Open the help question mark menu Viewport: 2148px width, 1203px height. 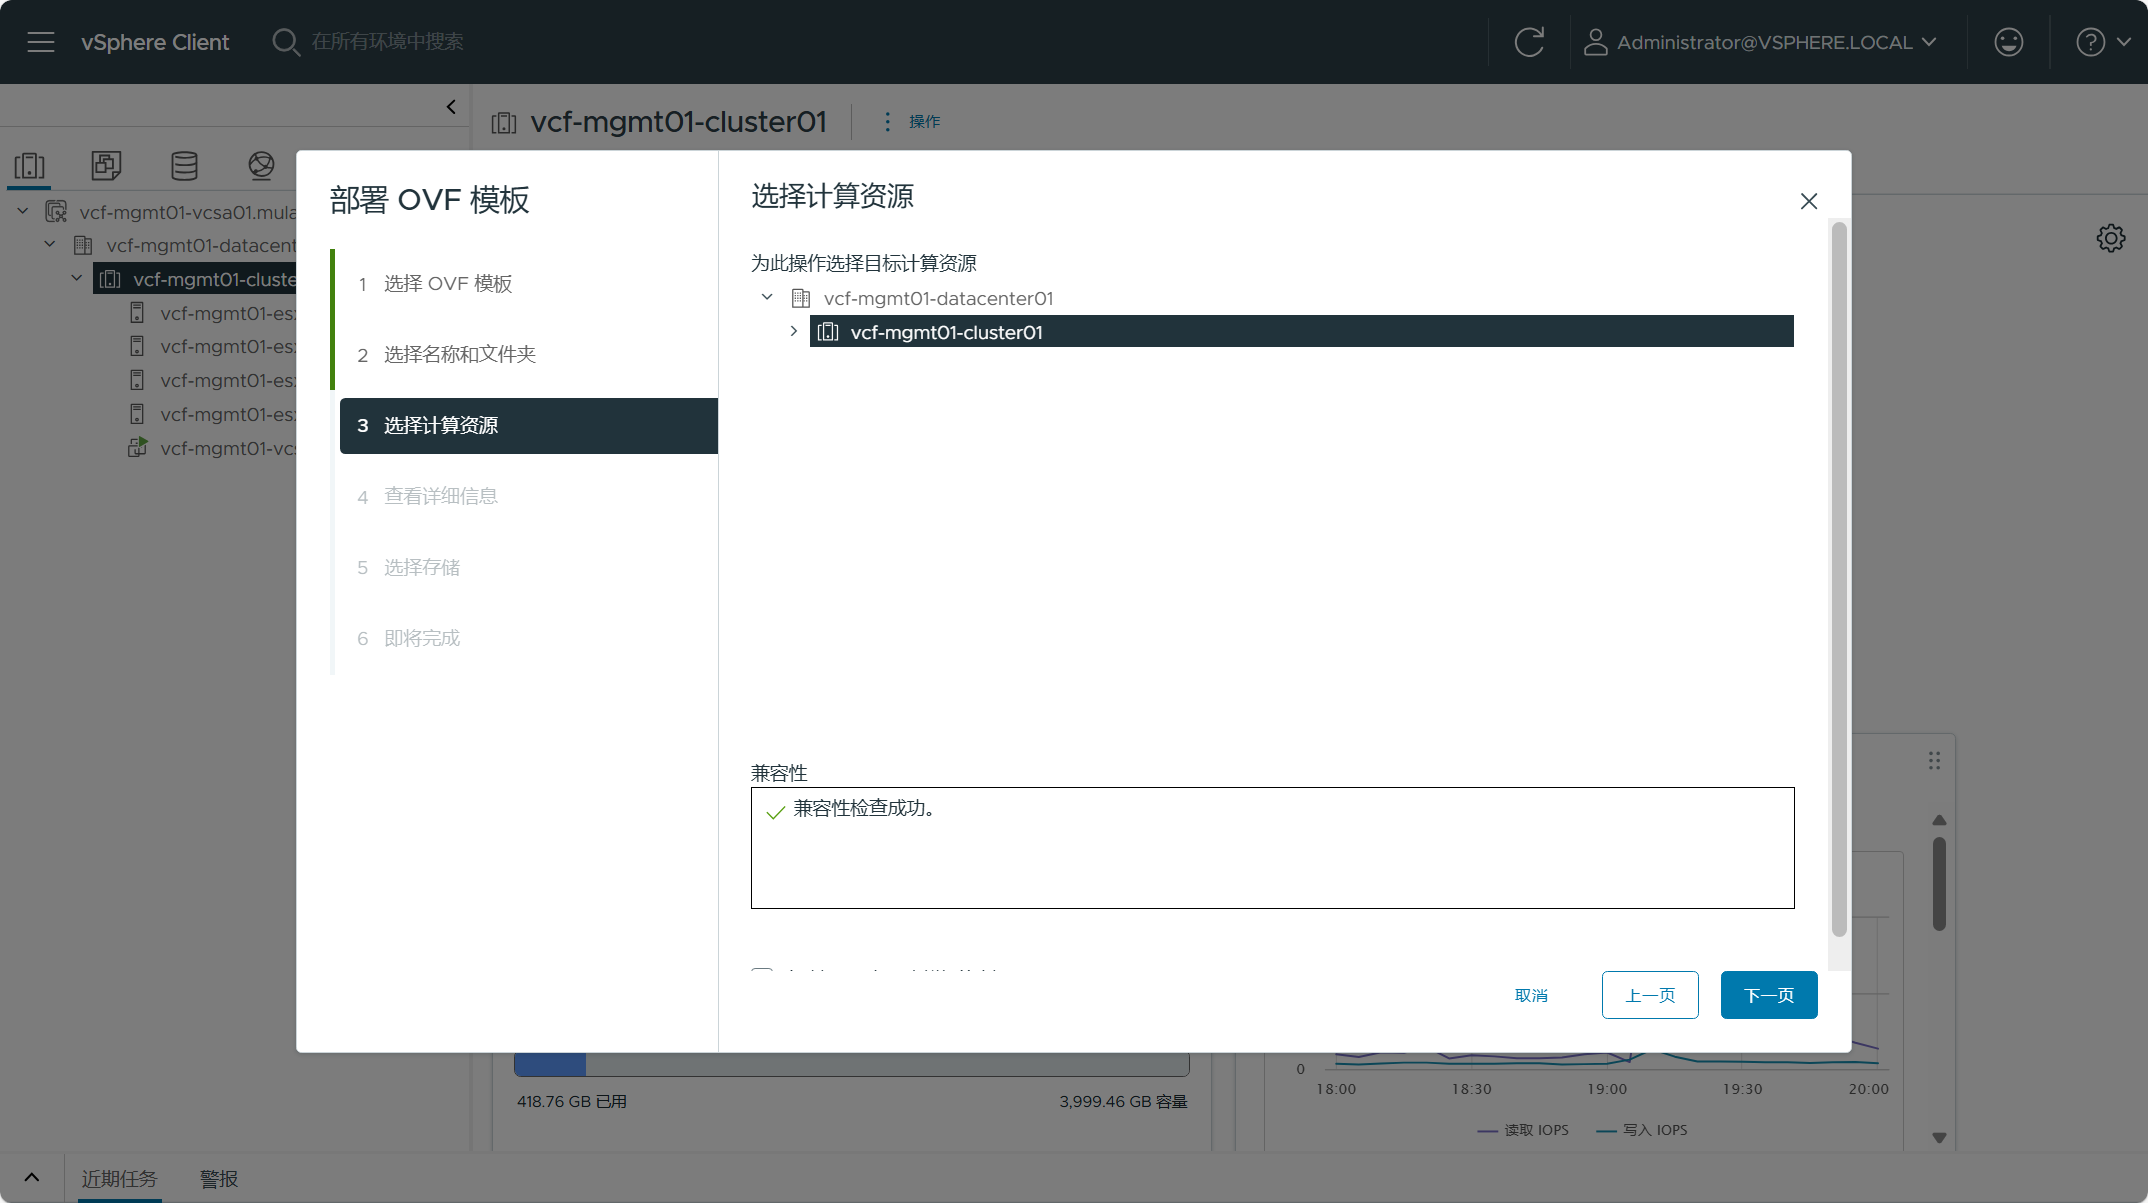click(x=2090, y=42)
